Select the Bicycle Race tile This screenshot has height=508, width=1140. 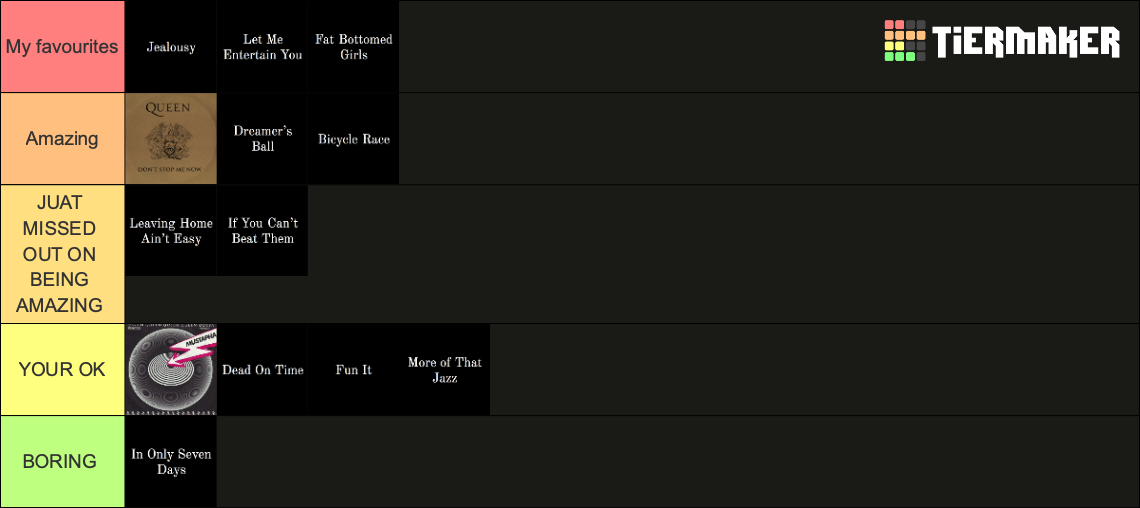(353, 138)
